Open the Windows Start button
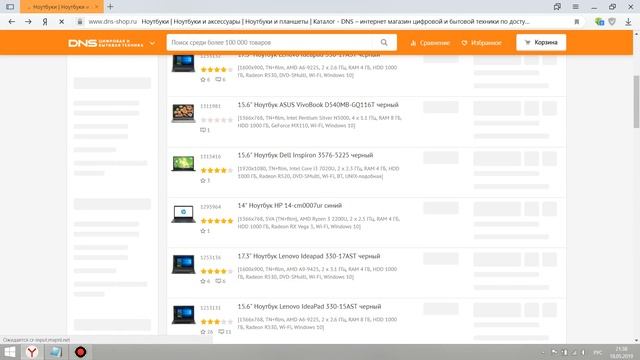The height and width of the screenshot is (360, 640). coord(9,352)
